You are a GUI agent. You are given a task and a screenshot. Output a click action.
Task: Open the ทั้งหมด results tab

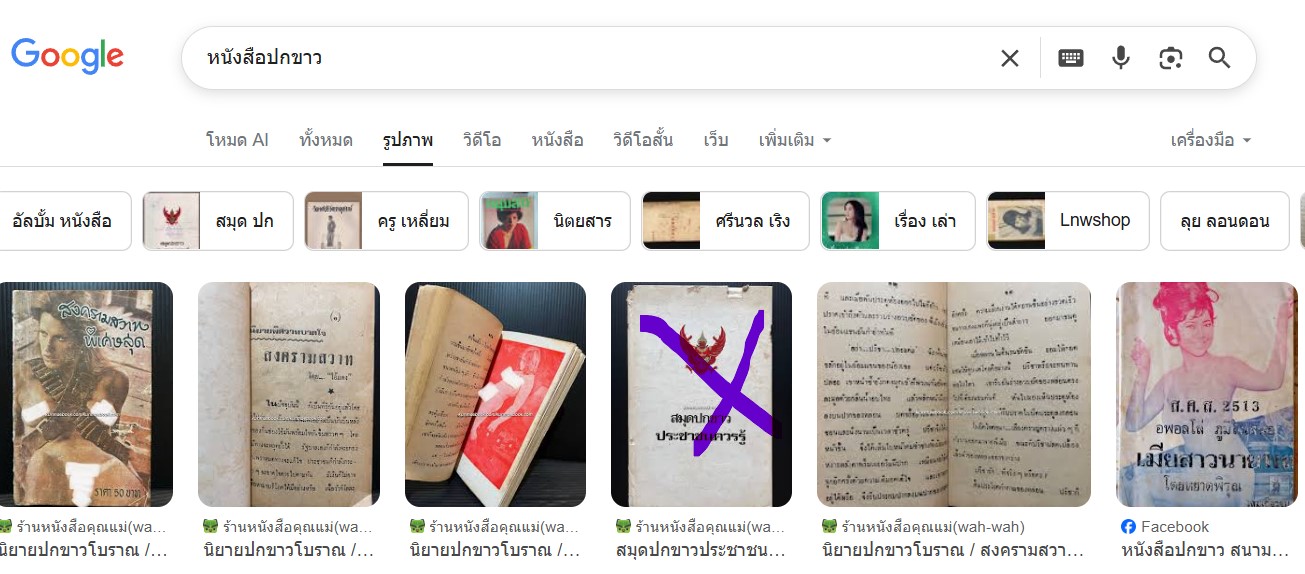(x=326, y=140)
